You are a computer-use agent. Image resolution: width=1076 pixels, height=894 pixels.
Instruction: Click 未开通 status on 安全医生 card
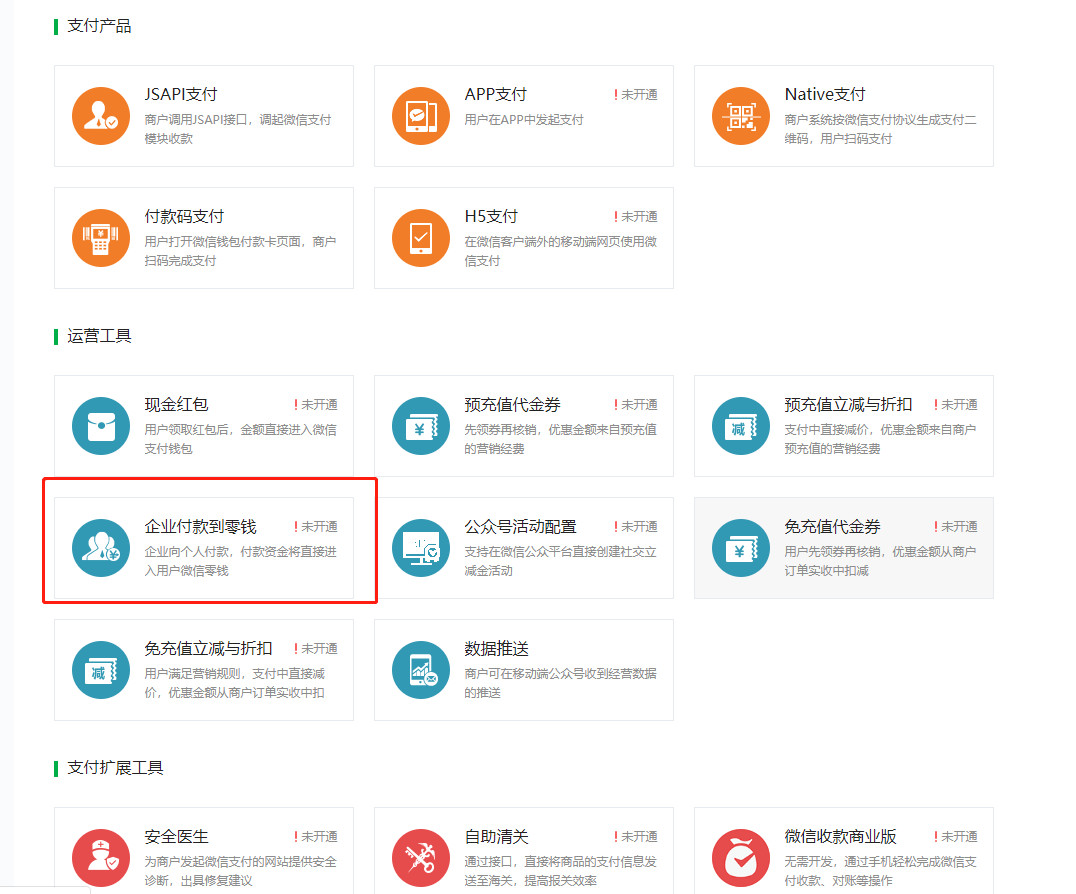(316, 837)
